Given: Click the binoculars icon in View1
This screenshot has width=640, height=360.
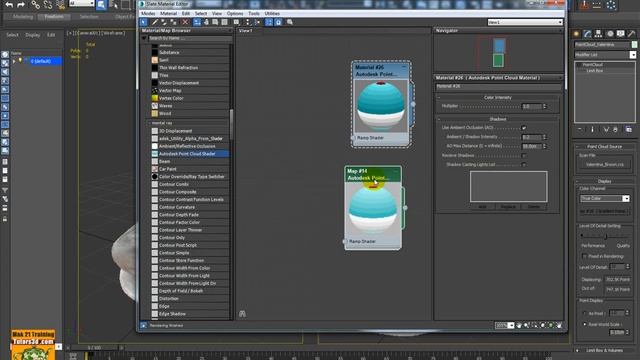Looking at the screenshot, I should (x=242, y=313).
